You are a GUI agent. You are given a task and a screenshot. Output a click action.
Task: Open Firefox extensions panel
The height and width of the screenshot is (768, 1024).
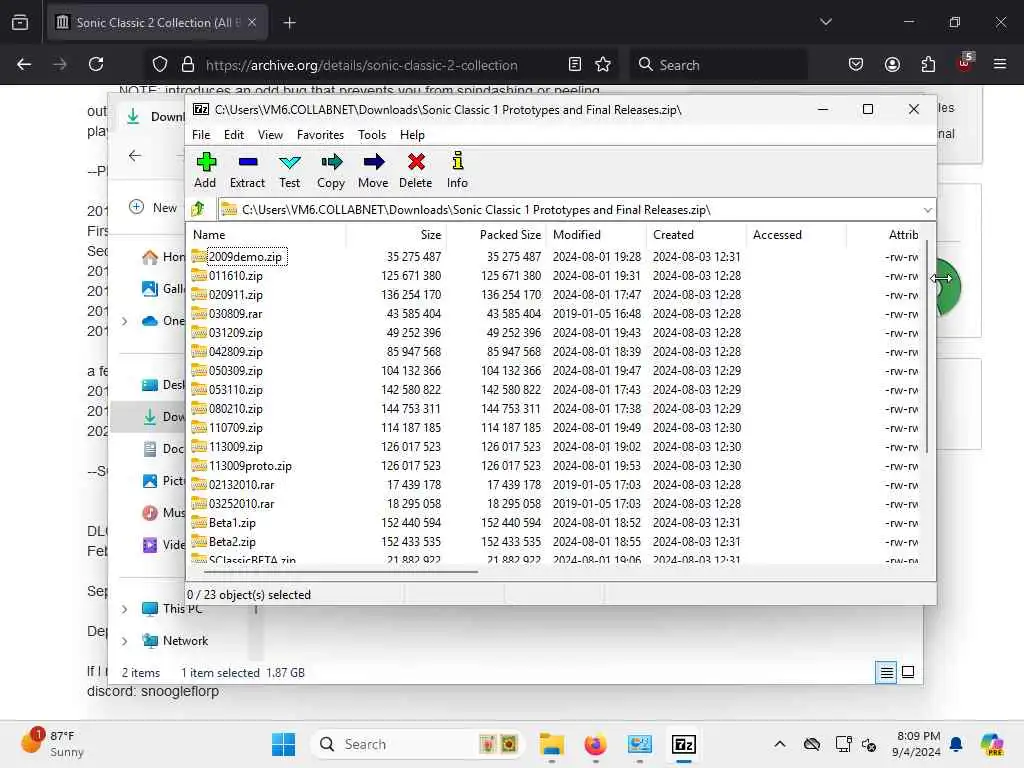tap(928, 65)
